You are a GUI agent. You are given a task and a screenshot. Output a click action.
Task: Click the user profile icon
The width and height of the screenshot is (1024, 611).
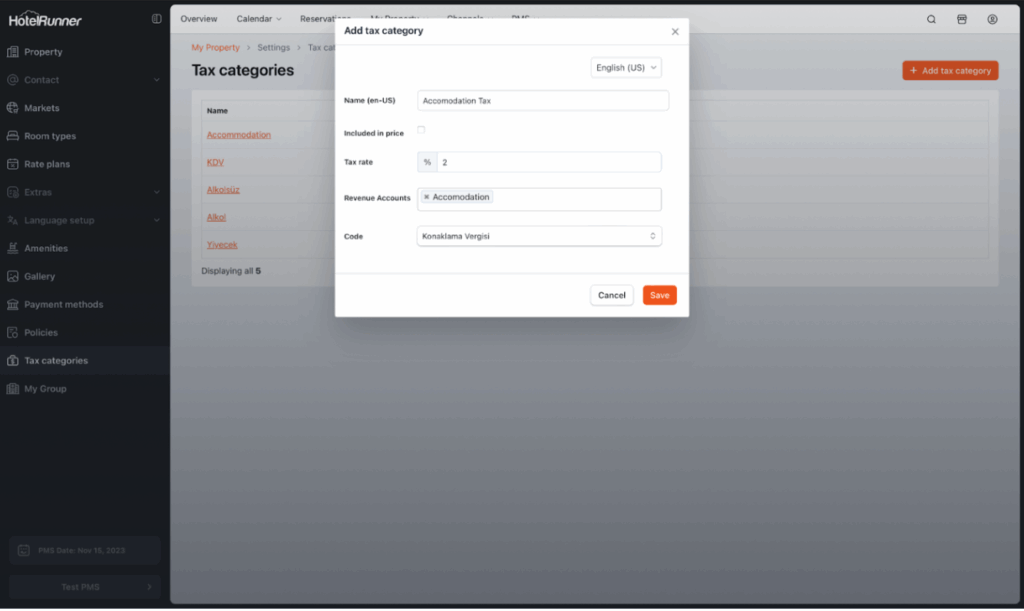pos(992,19)
